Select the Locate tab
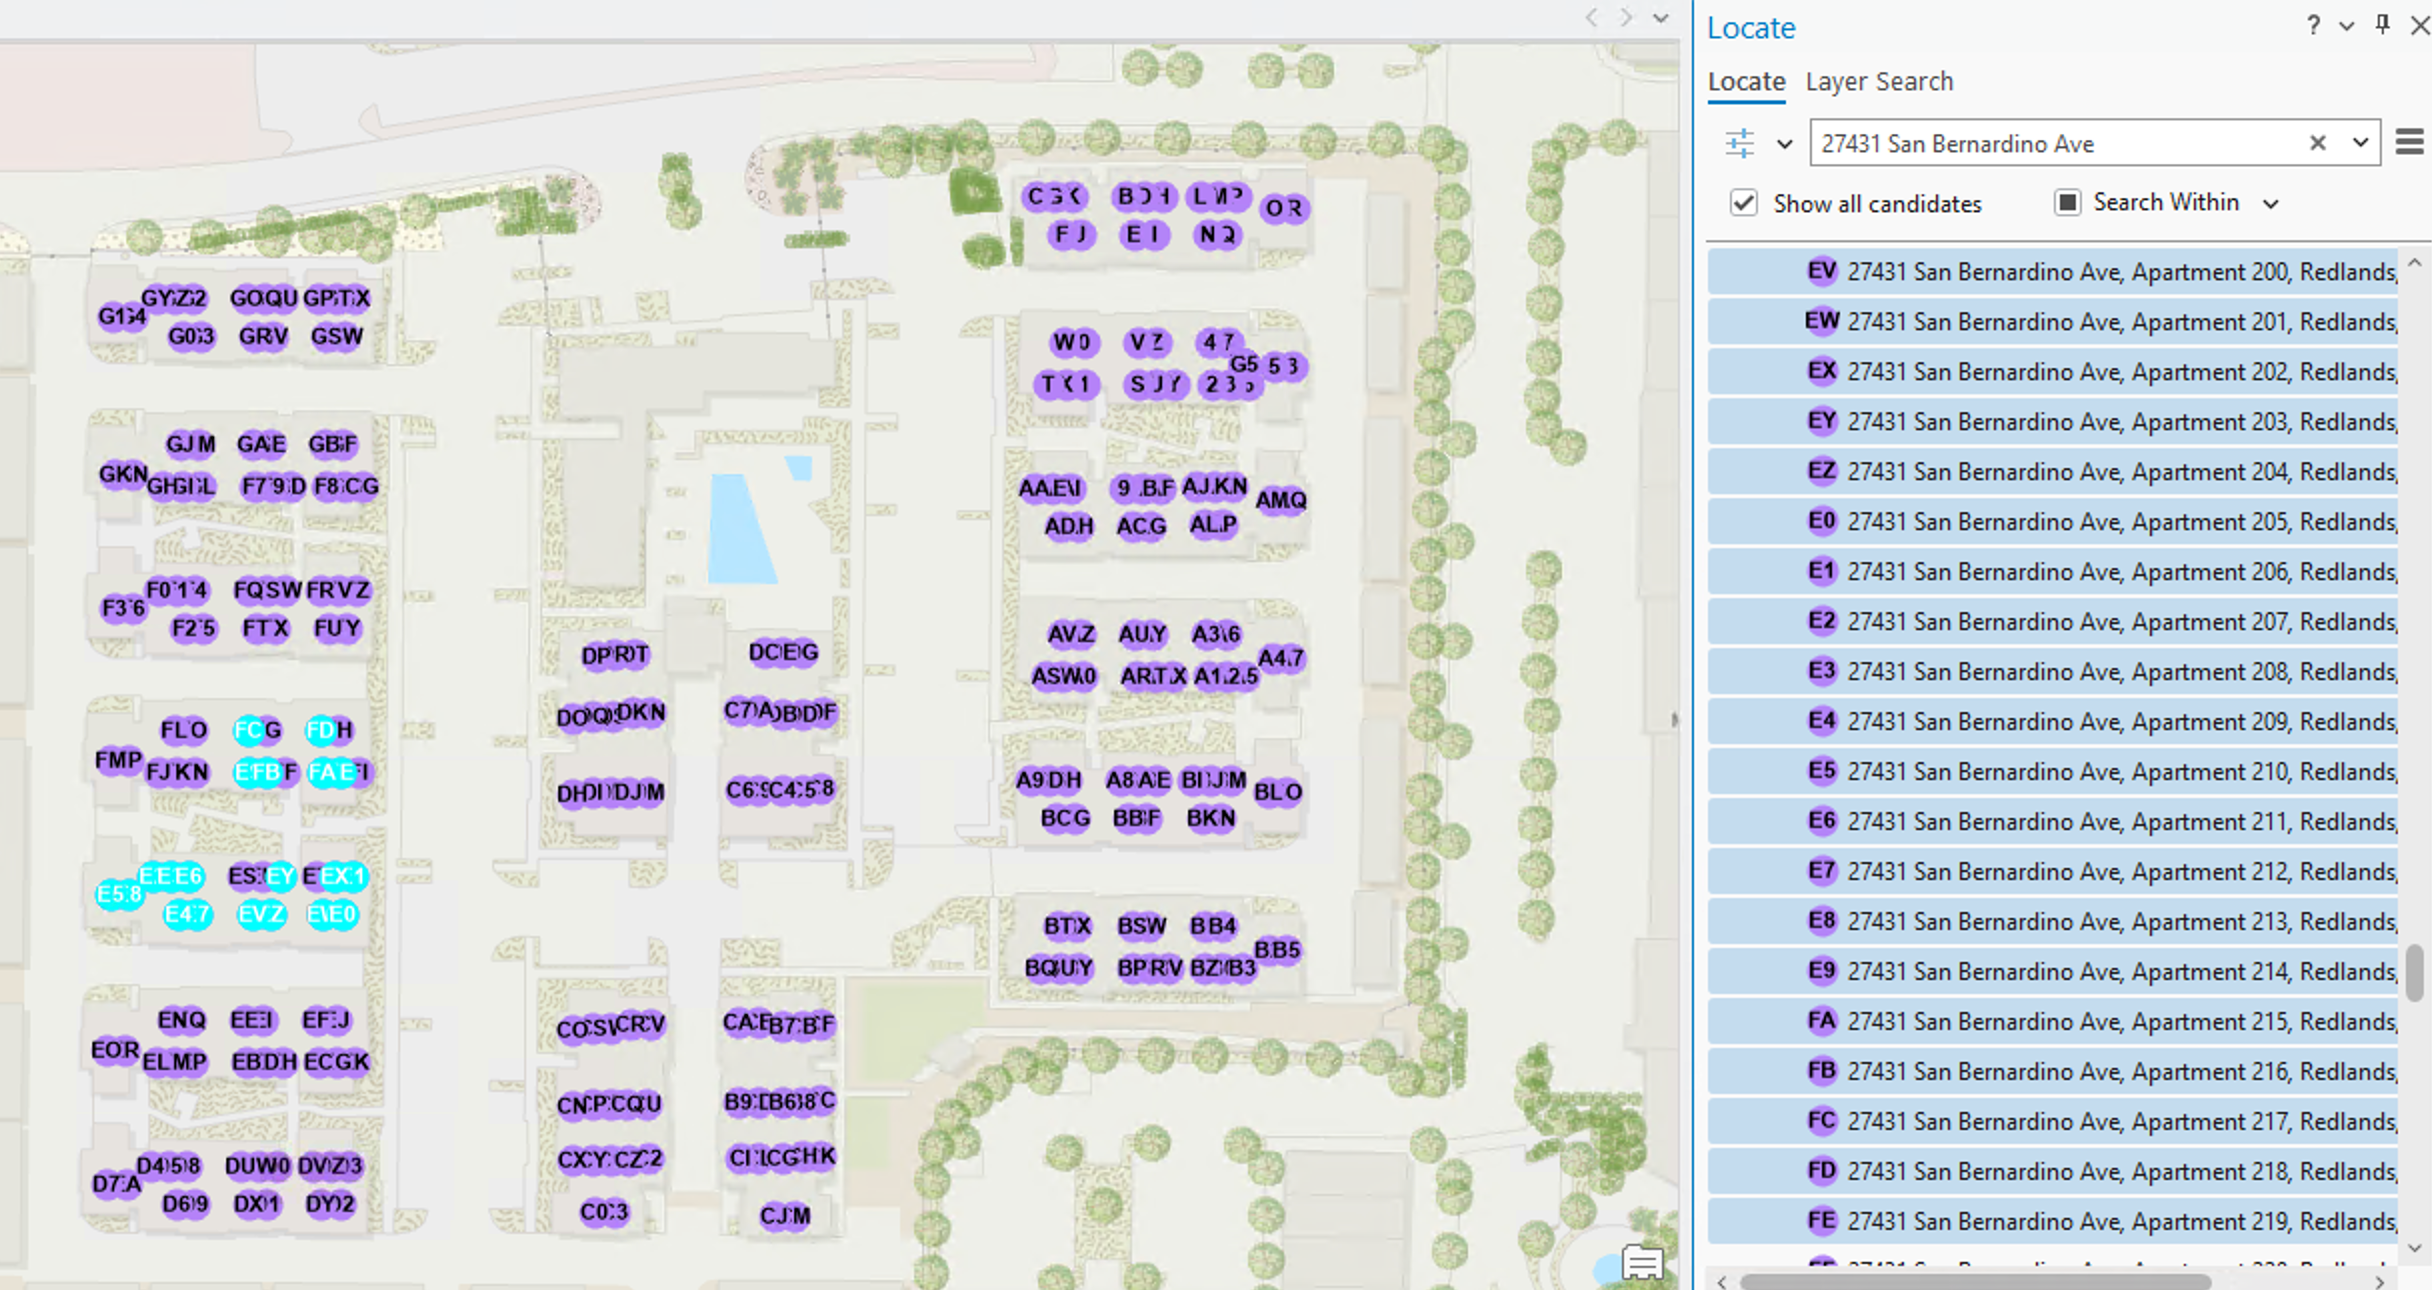The height and width of the screenshot is (1290, 2432). (1746, 81)
